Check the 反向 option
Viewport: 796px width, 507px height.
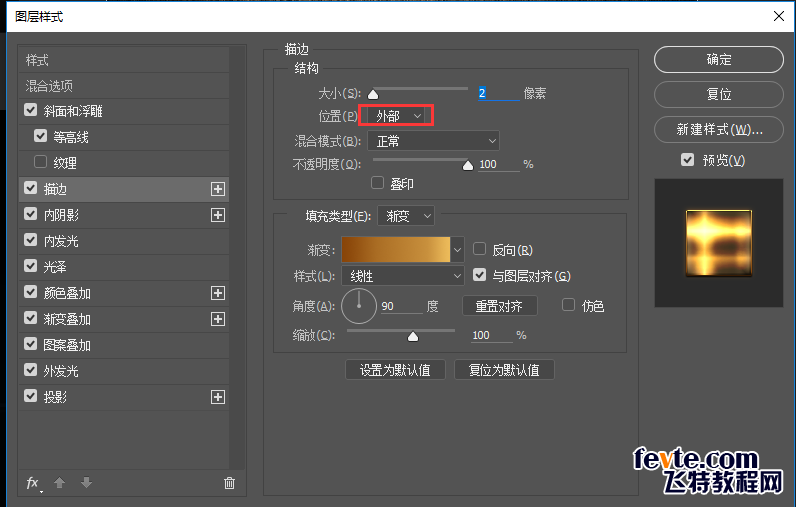[x=479, y=249]
